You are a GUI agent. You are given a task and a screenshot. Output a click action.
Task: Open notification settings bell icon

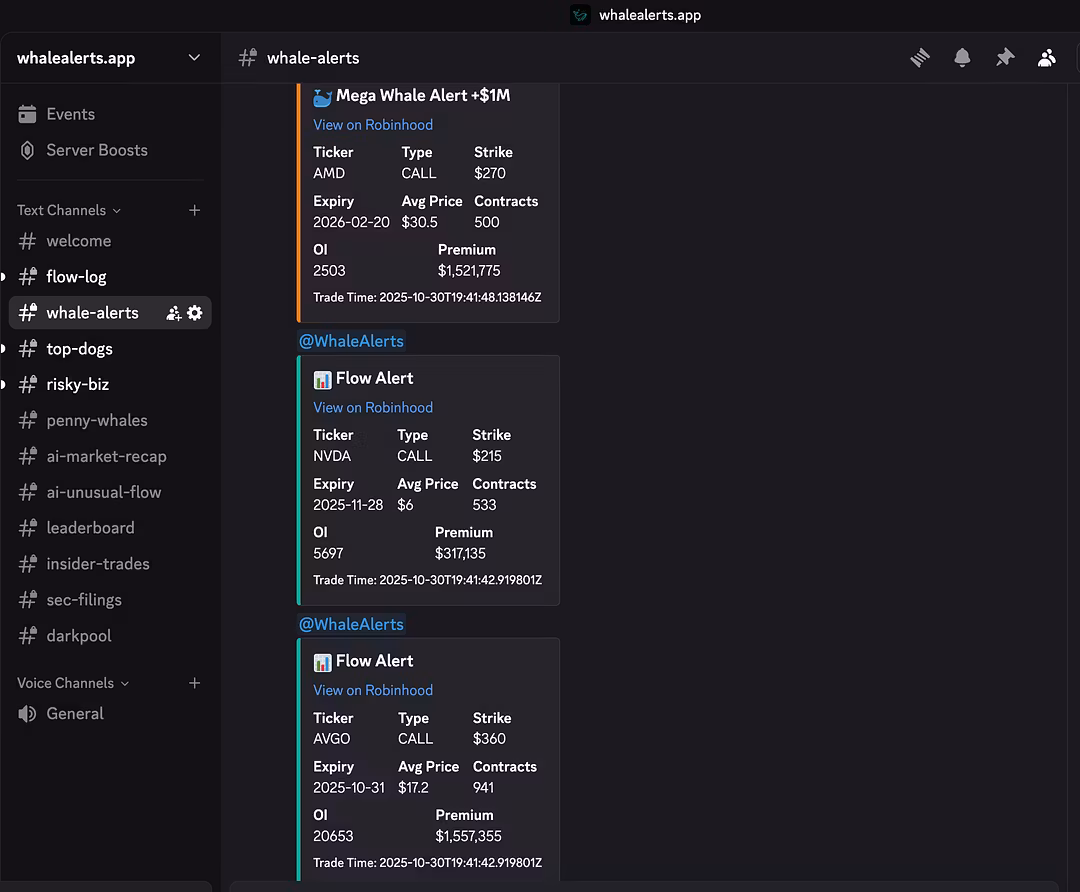pyautogui.click(x=962, y=58)
